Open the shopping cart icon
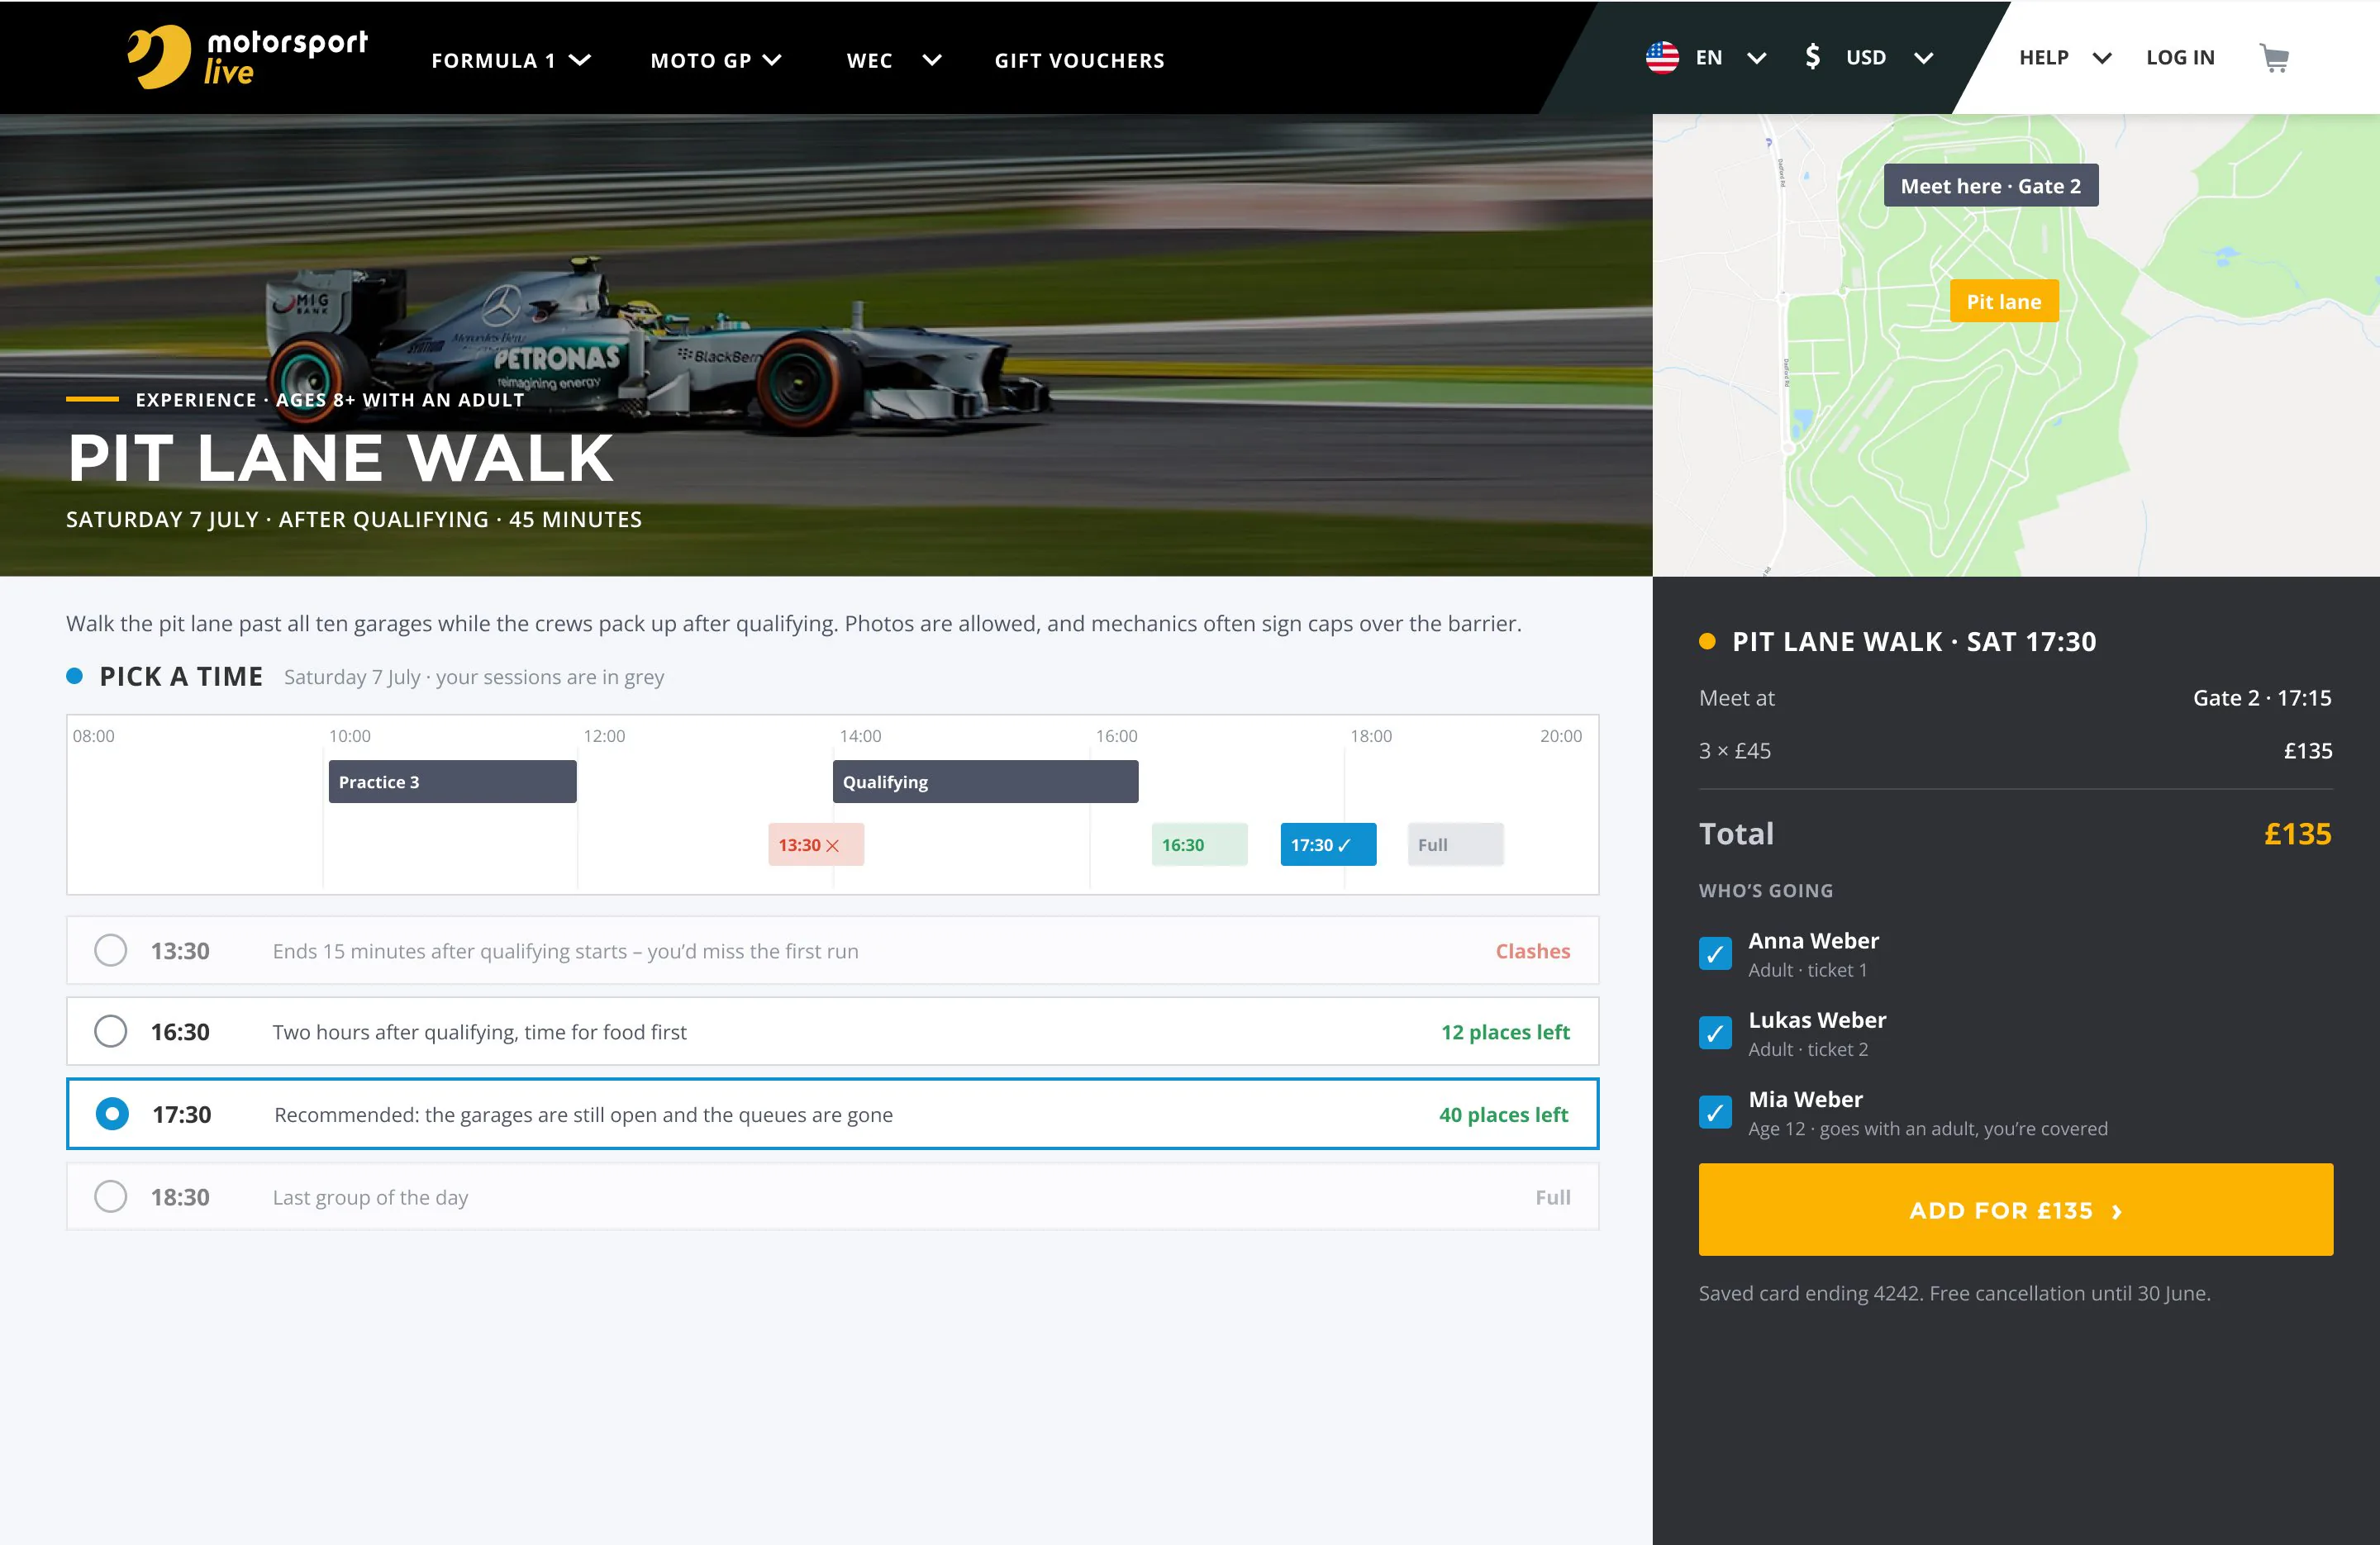2380x1545 pixels. 2274,58
